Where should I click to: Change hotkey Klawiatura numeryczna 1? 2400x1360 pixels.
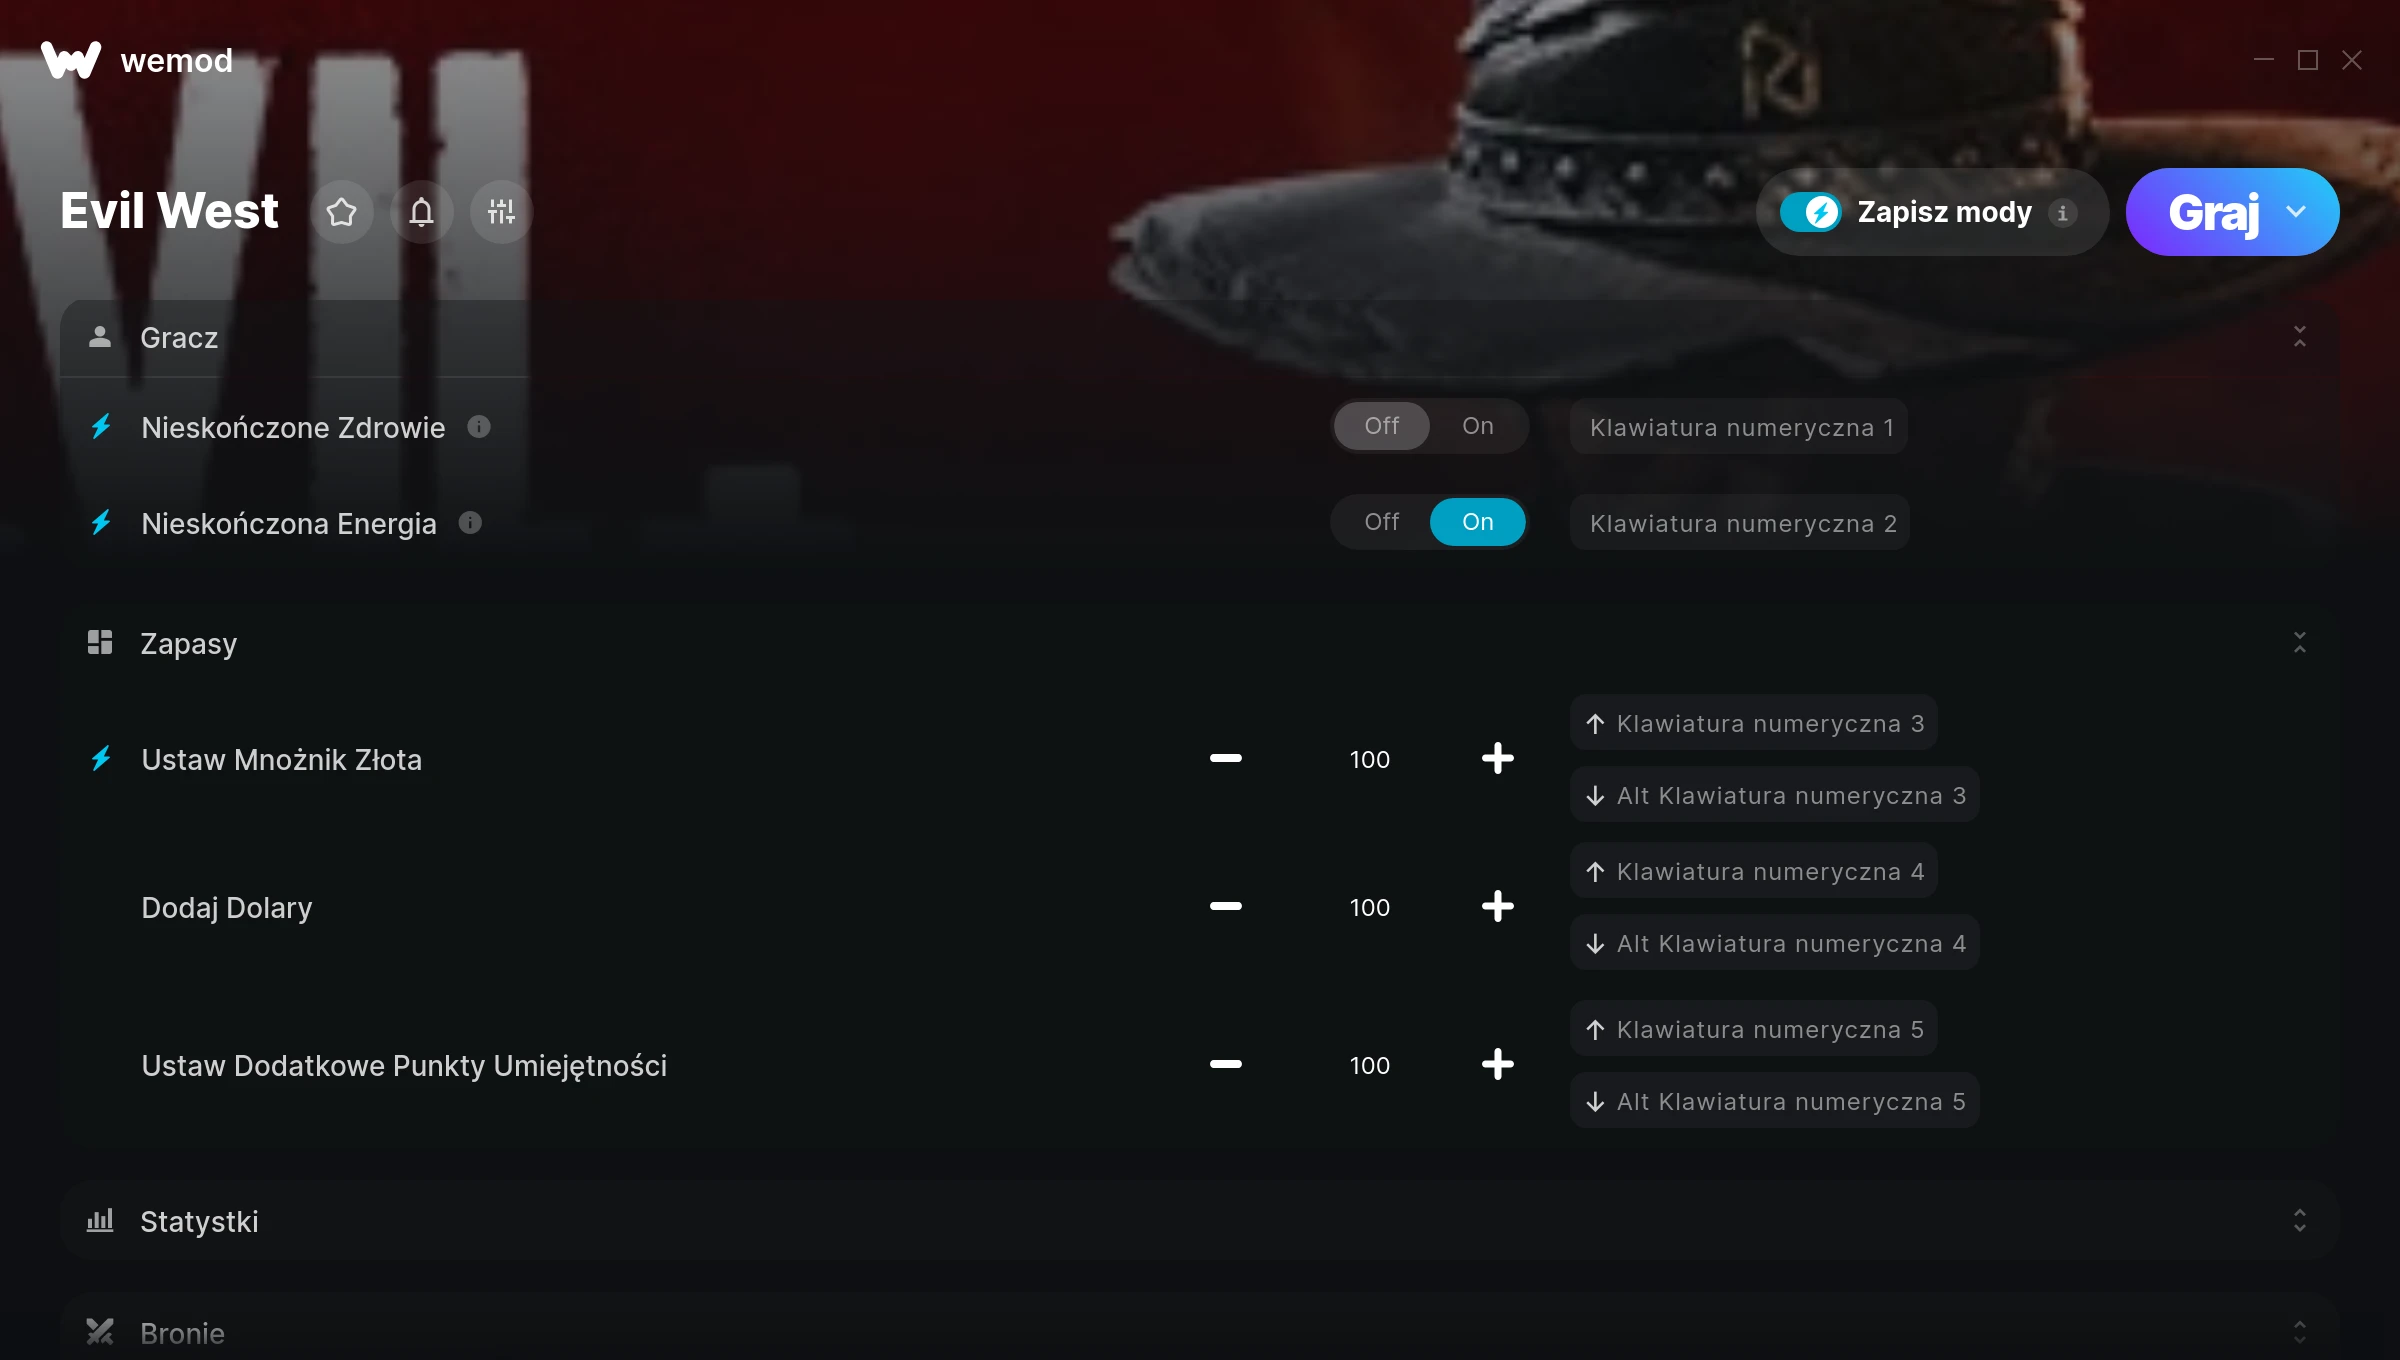click(x=1739, y=427)
